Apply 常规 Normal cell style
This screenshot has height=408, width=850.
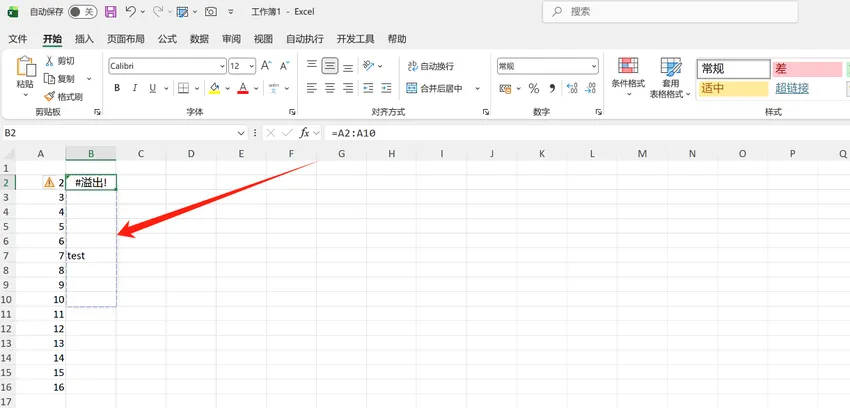[733, 69]
